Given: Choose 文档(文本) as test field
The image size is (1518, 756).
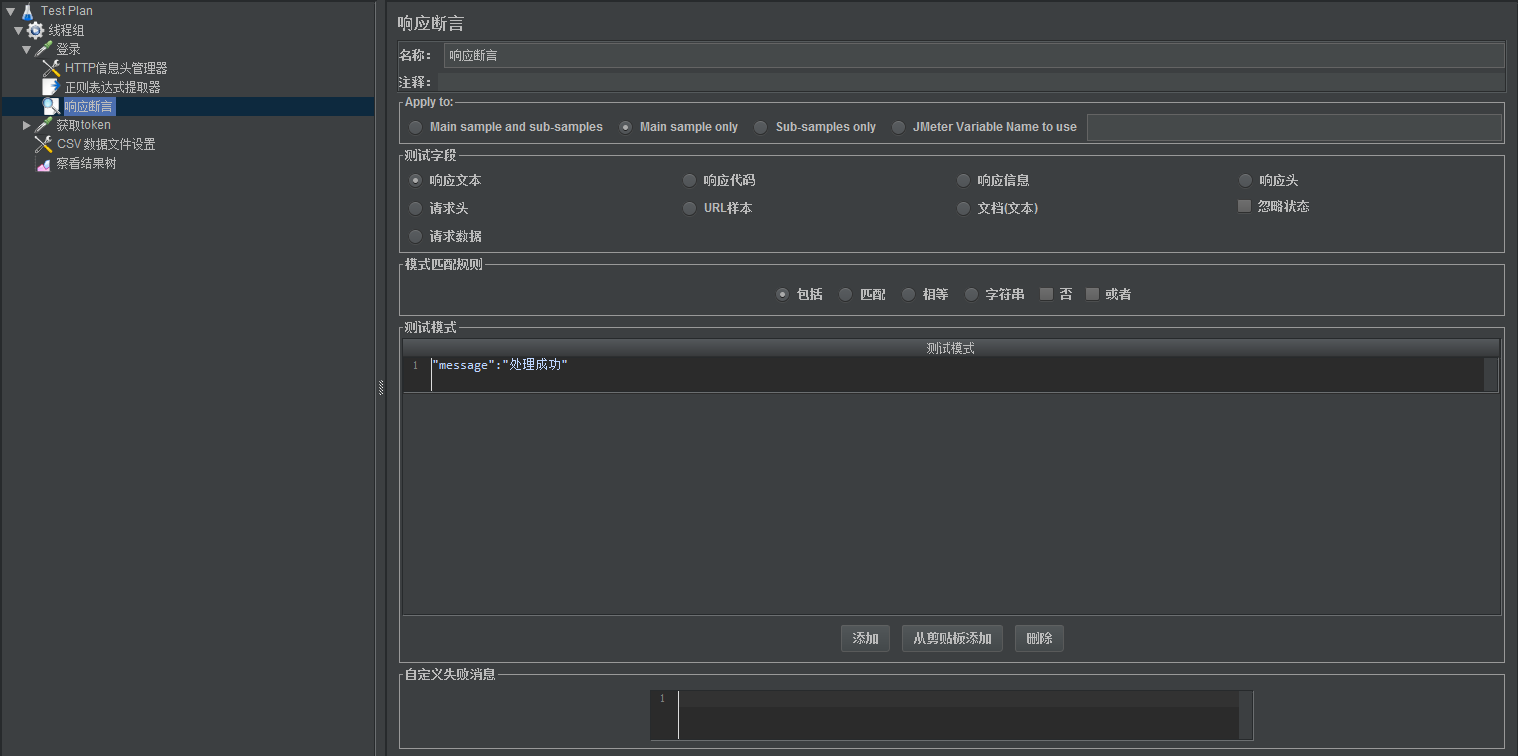Looking at the screenshot, I should (x=997, y=208).
